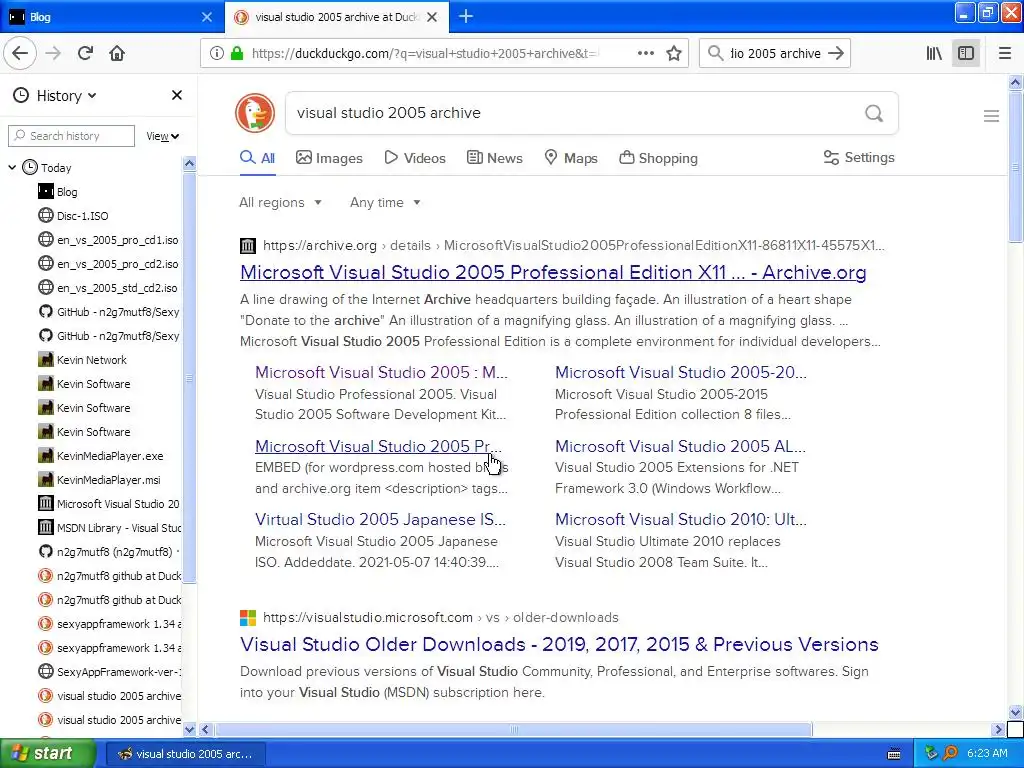Toggle the sidebar view button
The image size is (1024, 768).
click(966, 53)
